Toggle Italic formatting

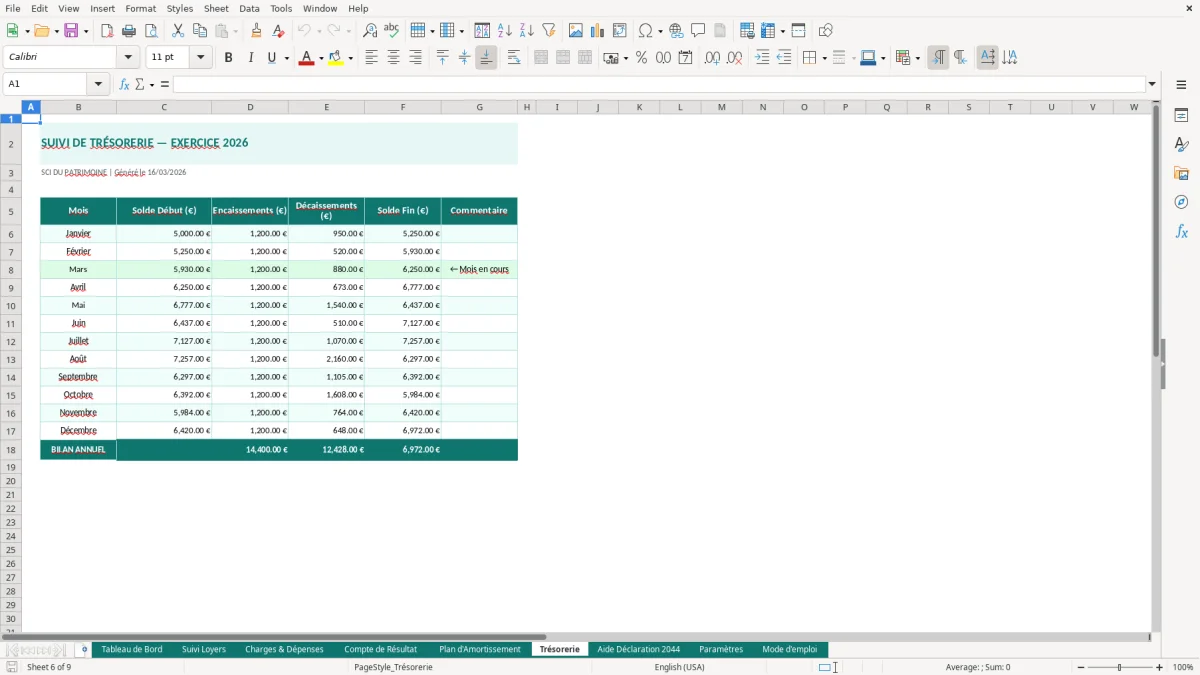click(250, 58)
